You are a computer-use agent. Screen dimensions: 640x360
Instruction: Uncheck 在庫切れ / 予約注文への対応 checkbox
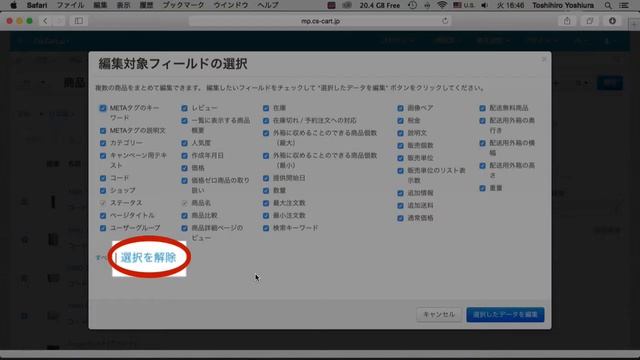point(266,121)
